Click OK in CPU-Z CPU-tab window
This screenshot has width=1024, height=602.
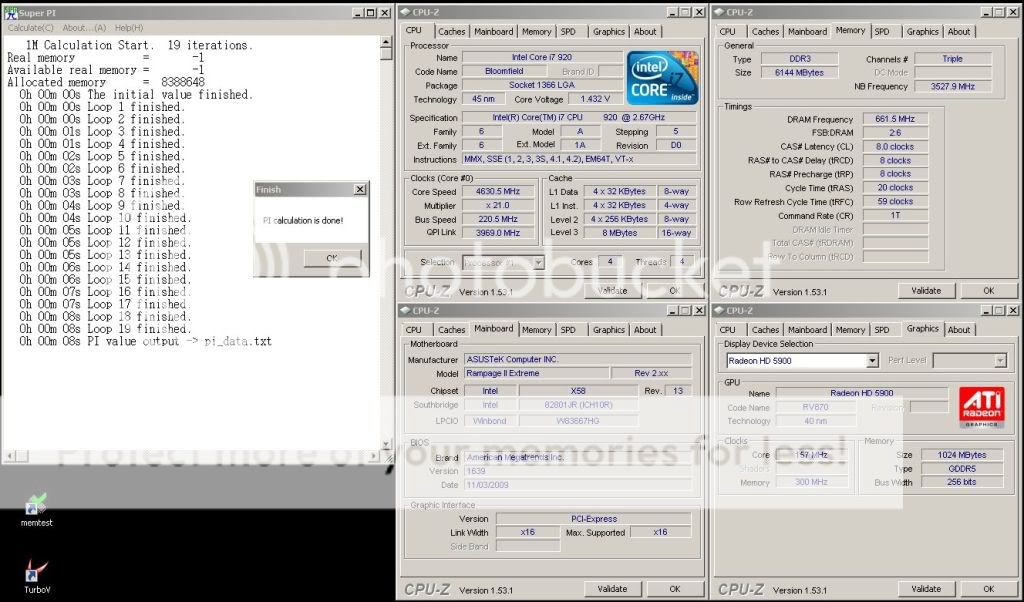[675, 291]
